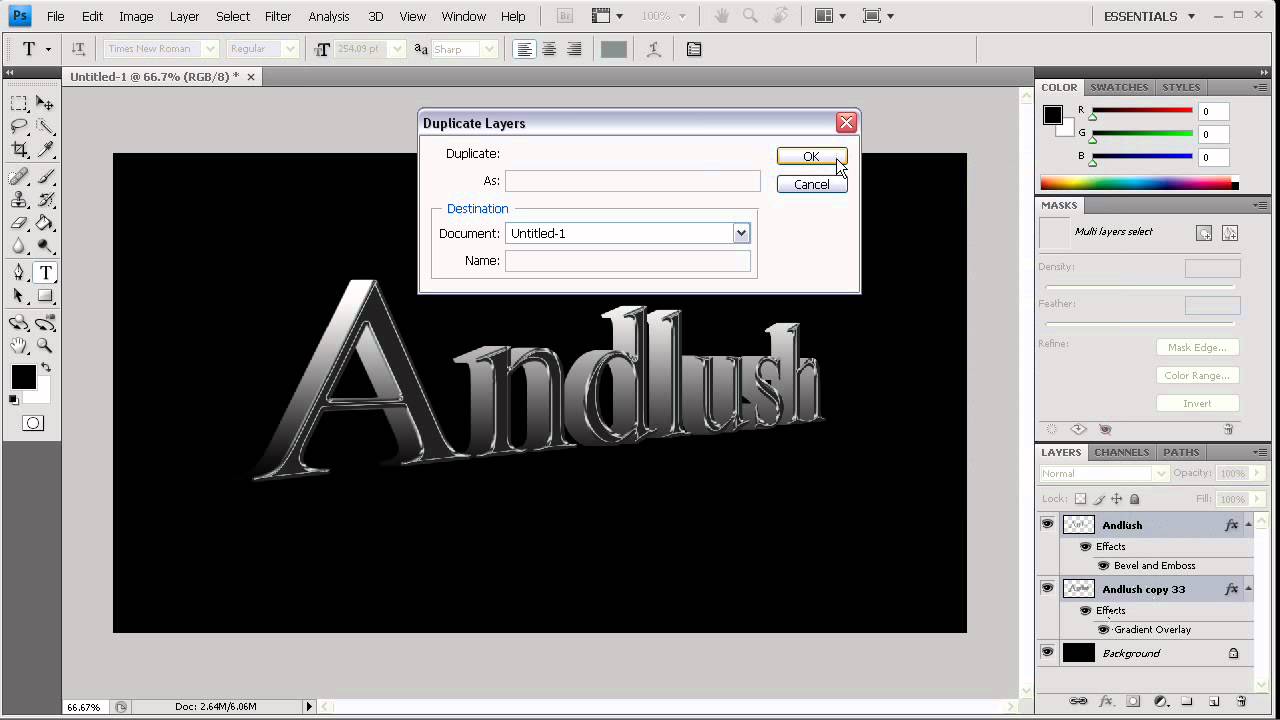1280x720 pixels.
Task: Open the Layer menu
Action: click(x=184, y=16)
